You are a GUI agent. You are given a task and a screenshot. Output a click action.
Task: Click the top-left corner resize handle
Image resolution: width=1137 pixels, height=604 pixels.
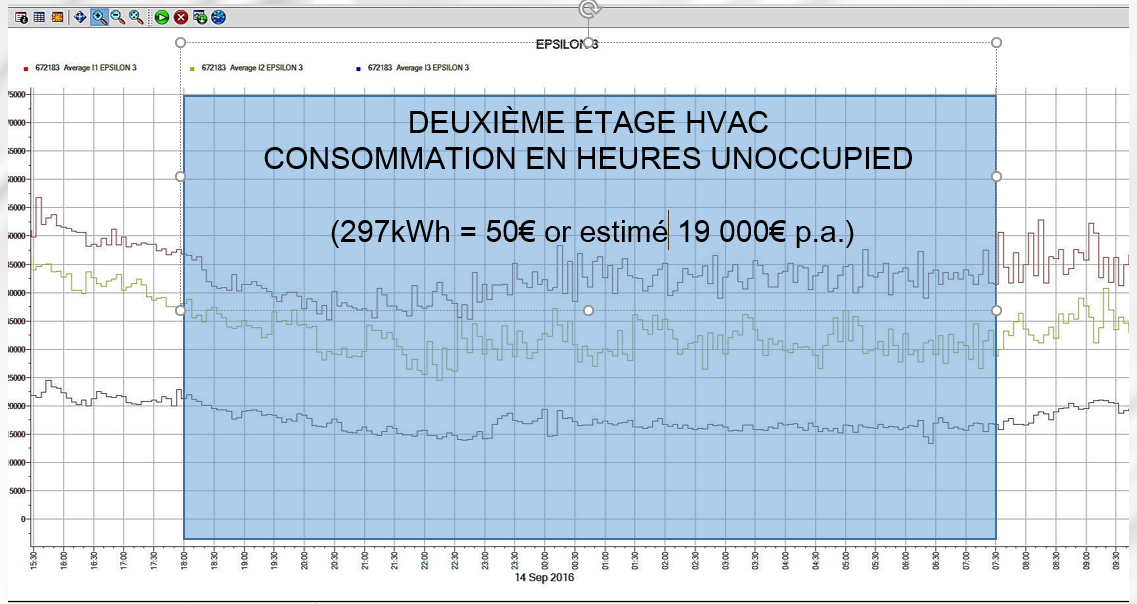[x=181, y=42]
